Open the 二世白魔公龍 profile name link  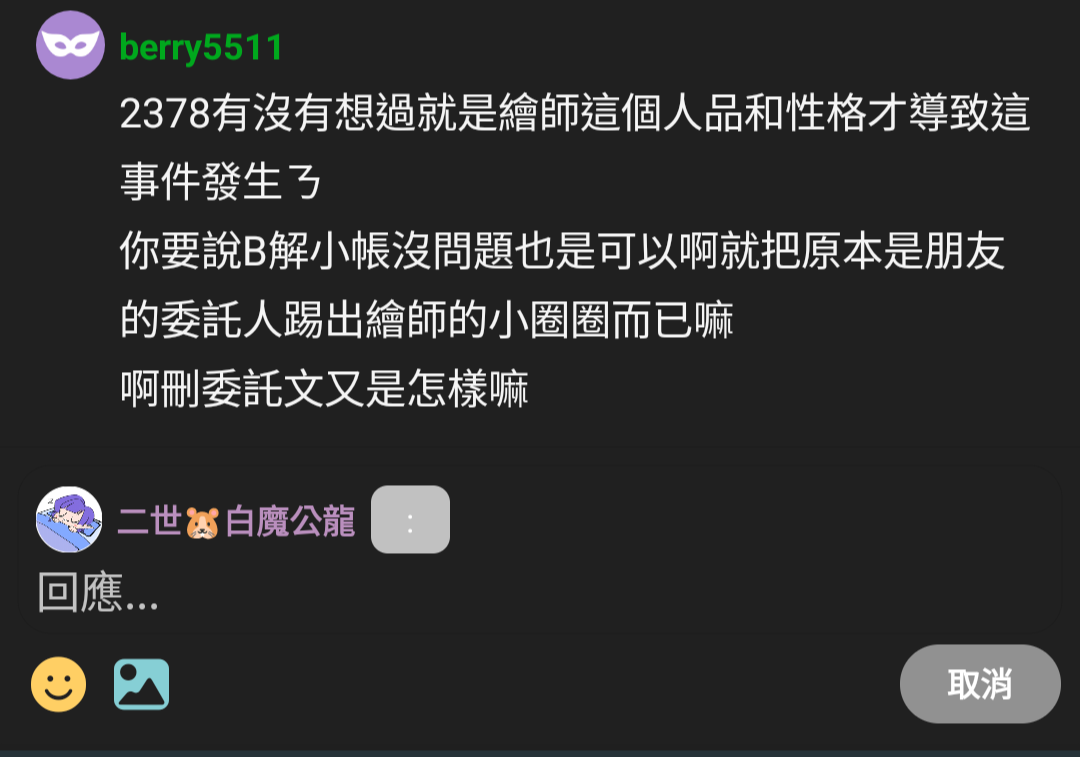tap(236, 521)
